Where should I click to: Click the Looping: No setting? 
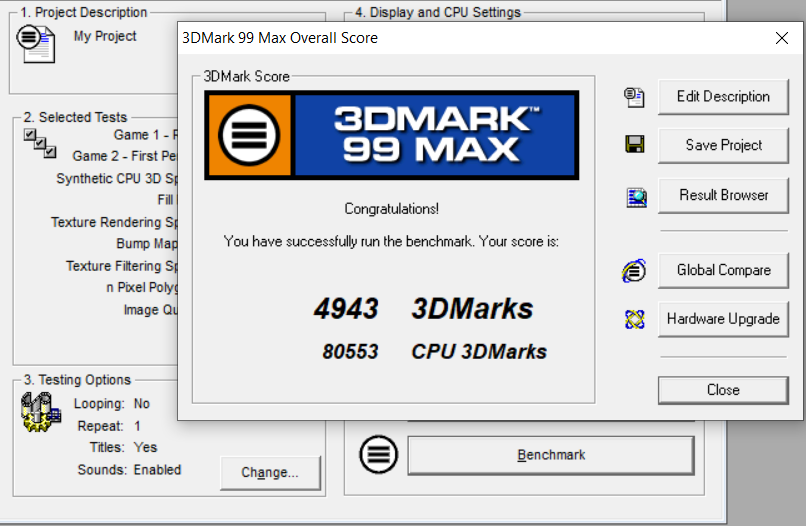click(x=112, y=404)
